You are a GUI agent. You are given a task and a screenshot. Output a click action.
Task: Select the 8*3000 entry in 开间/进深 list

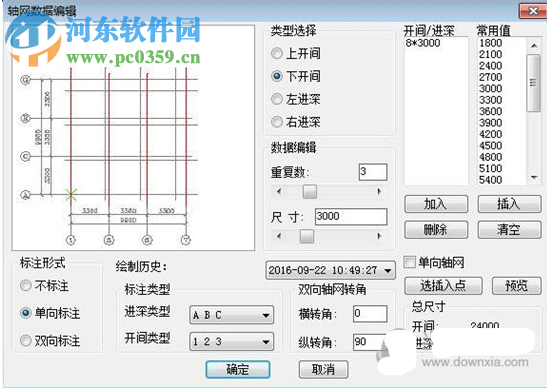pyautogui.click(x=423, y=43)
